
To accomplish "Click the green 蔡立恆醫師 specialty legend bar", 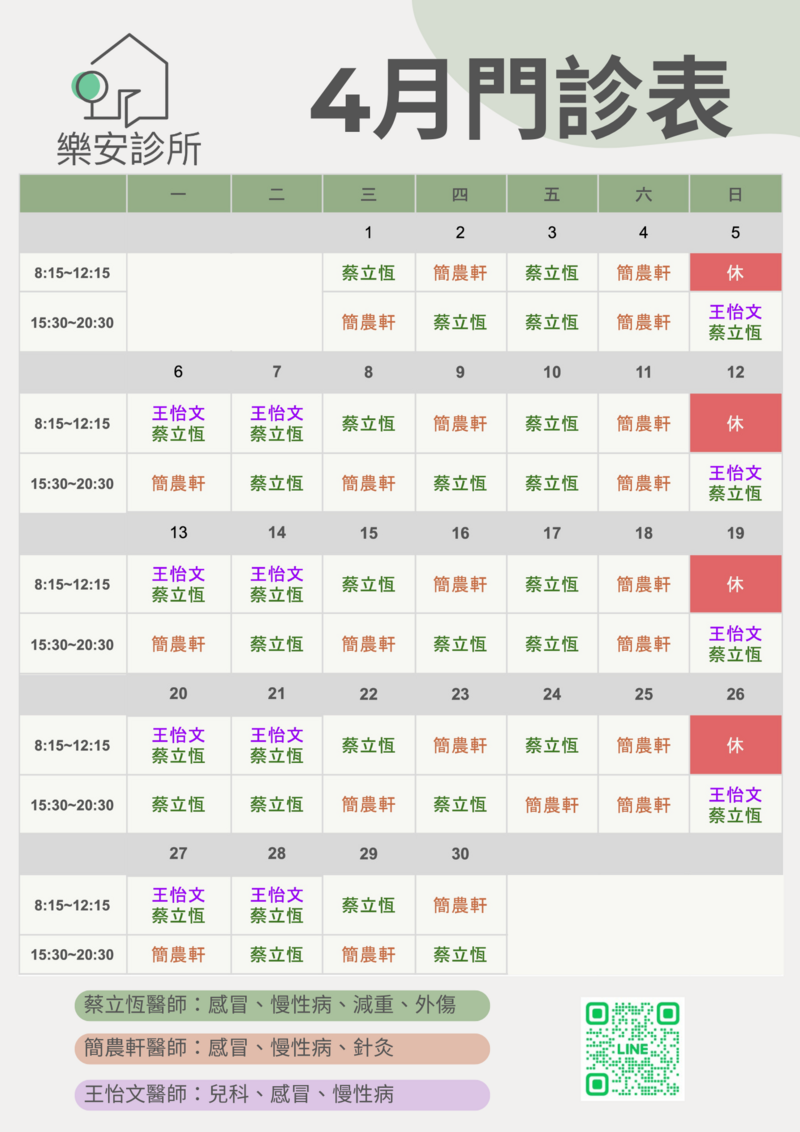I will coord(282,1005).
